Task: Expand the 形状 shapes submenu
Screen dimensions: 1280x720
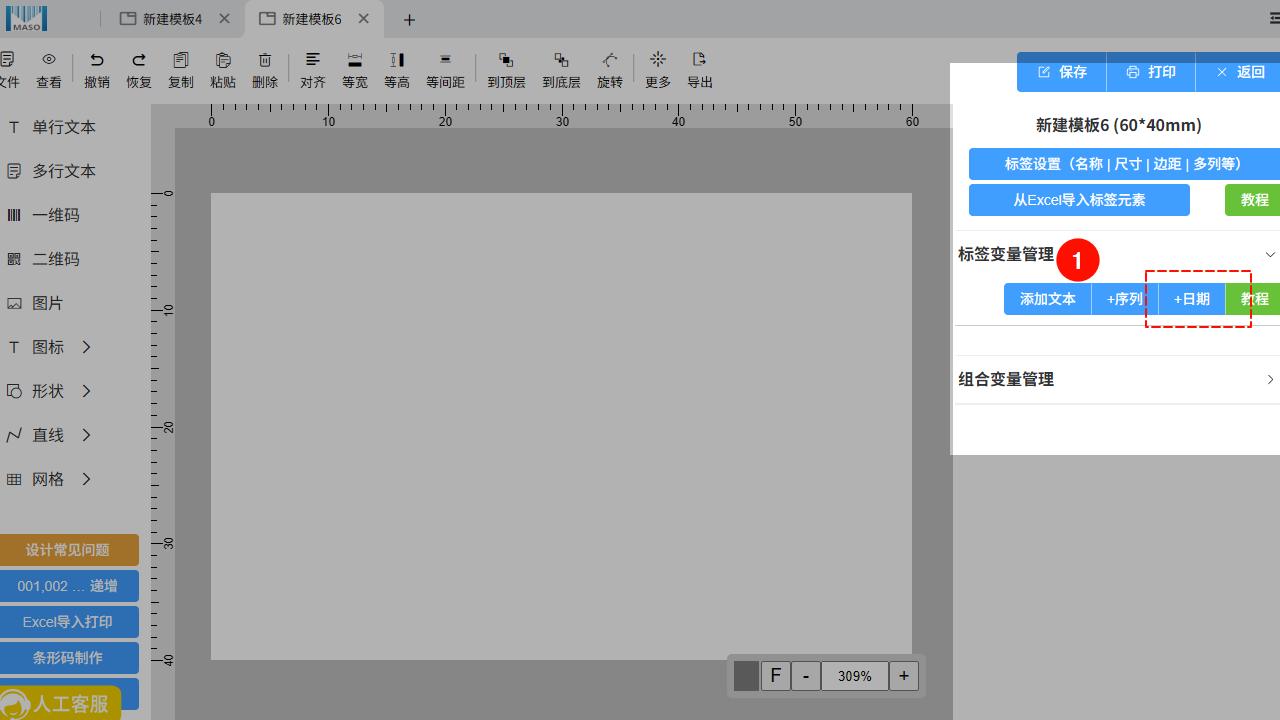Action: click(x=86, y=391)
